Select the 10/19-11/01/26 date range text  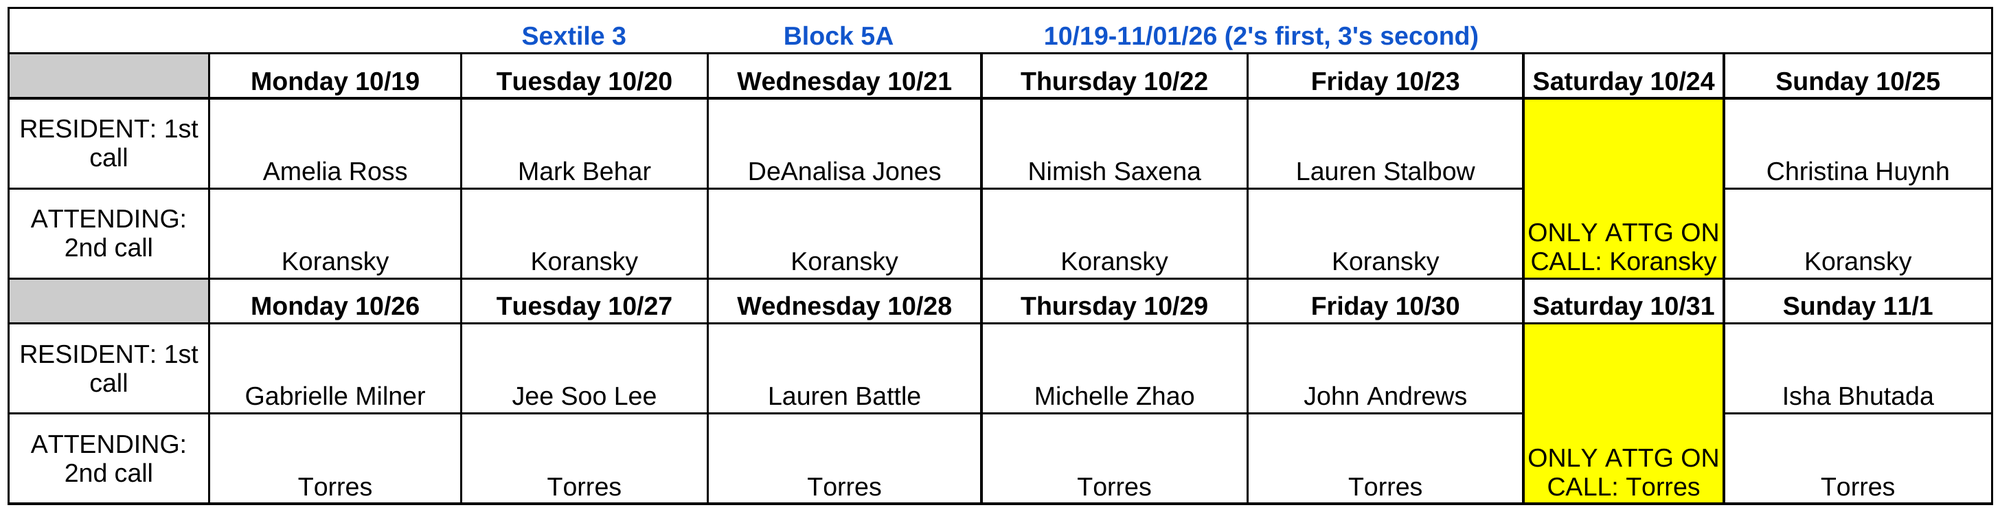pos(1130,36)
